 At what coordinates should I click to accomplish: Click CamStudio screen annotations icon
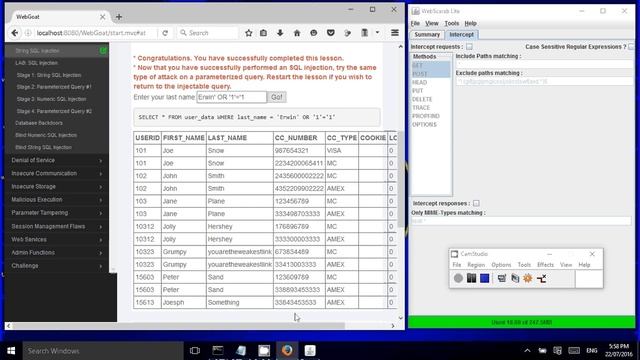[515, 278]
